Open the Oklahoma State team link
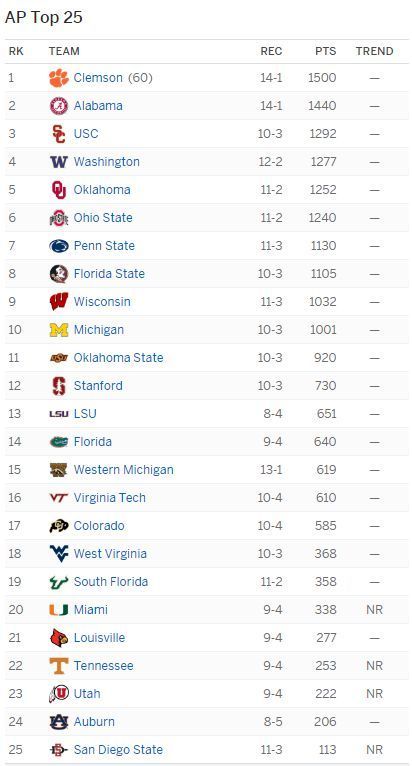 (x=118, y=358)
